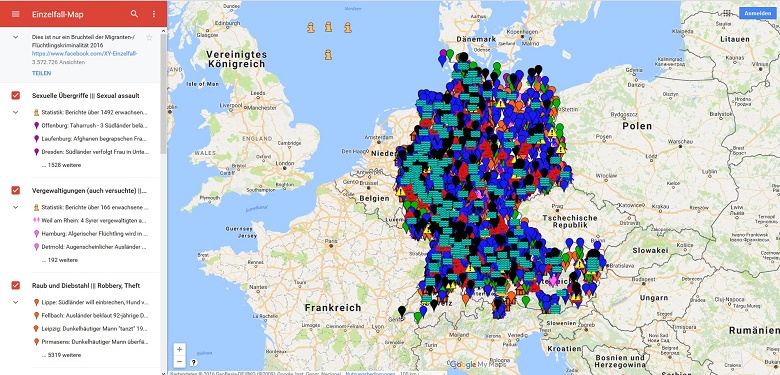The width and height of the screenshot is (780, 375).
Task: Collapse the map description chevron
Action: (15, 37)
